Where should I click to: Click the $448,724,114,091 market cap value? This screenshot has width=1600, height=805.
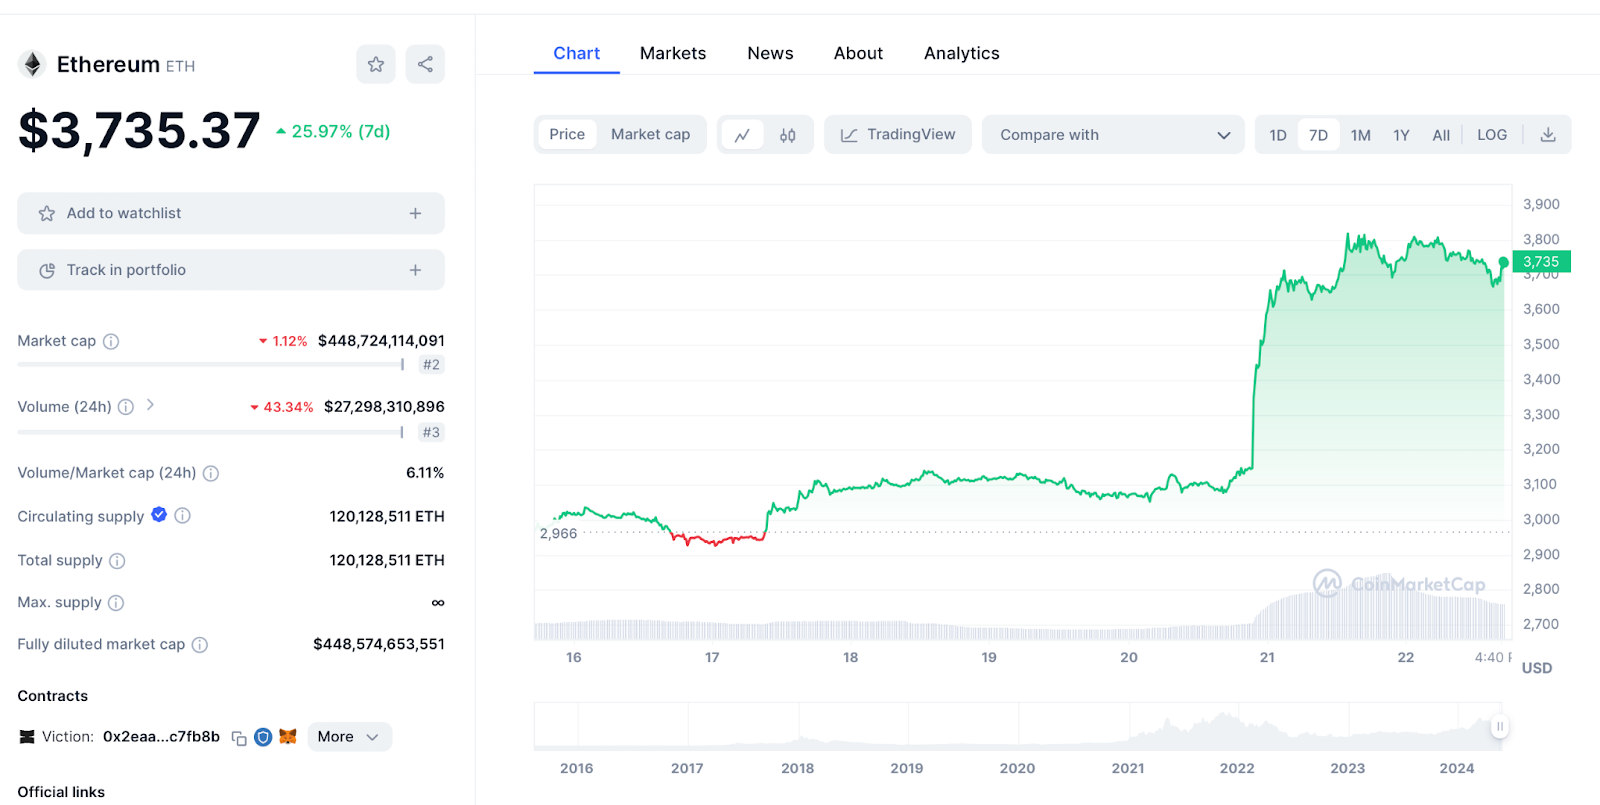click(x=381, y=341)
